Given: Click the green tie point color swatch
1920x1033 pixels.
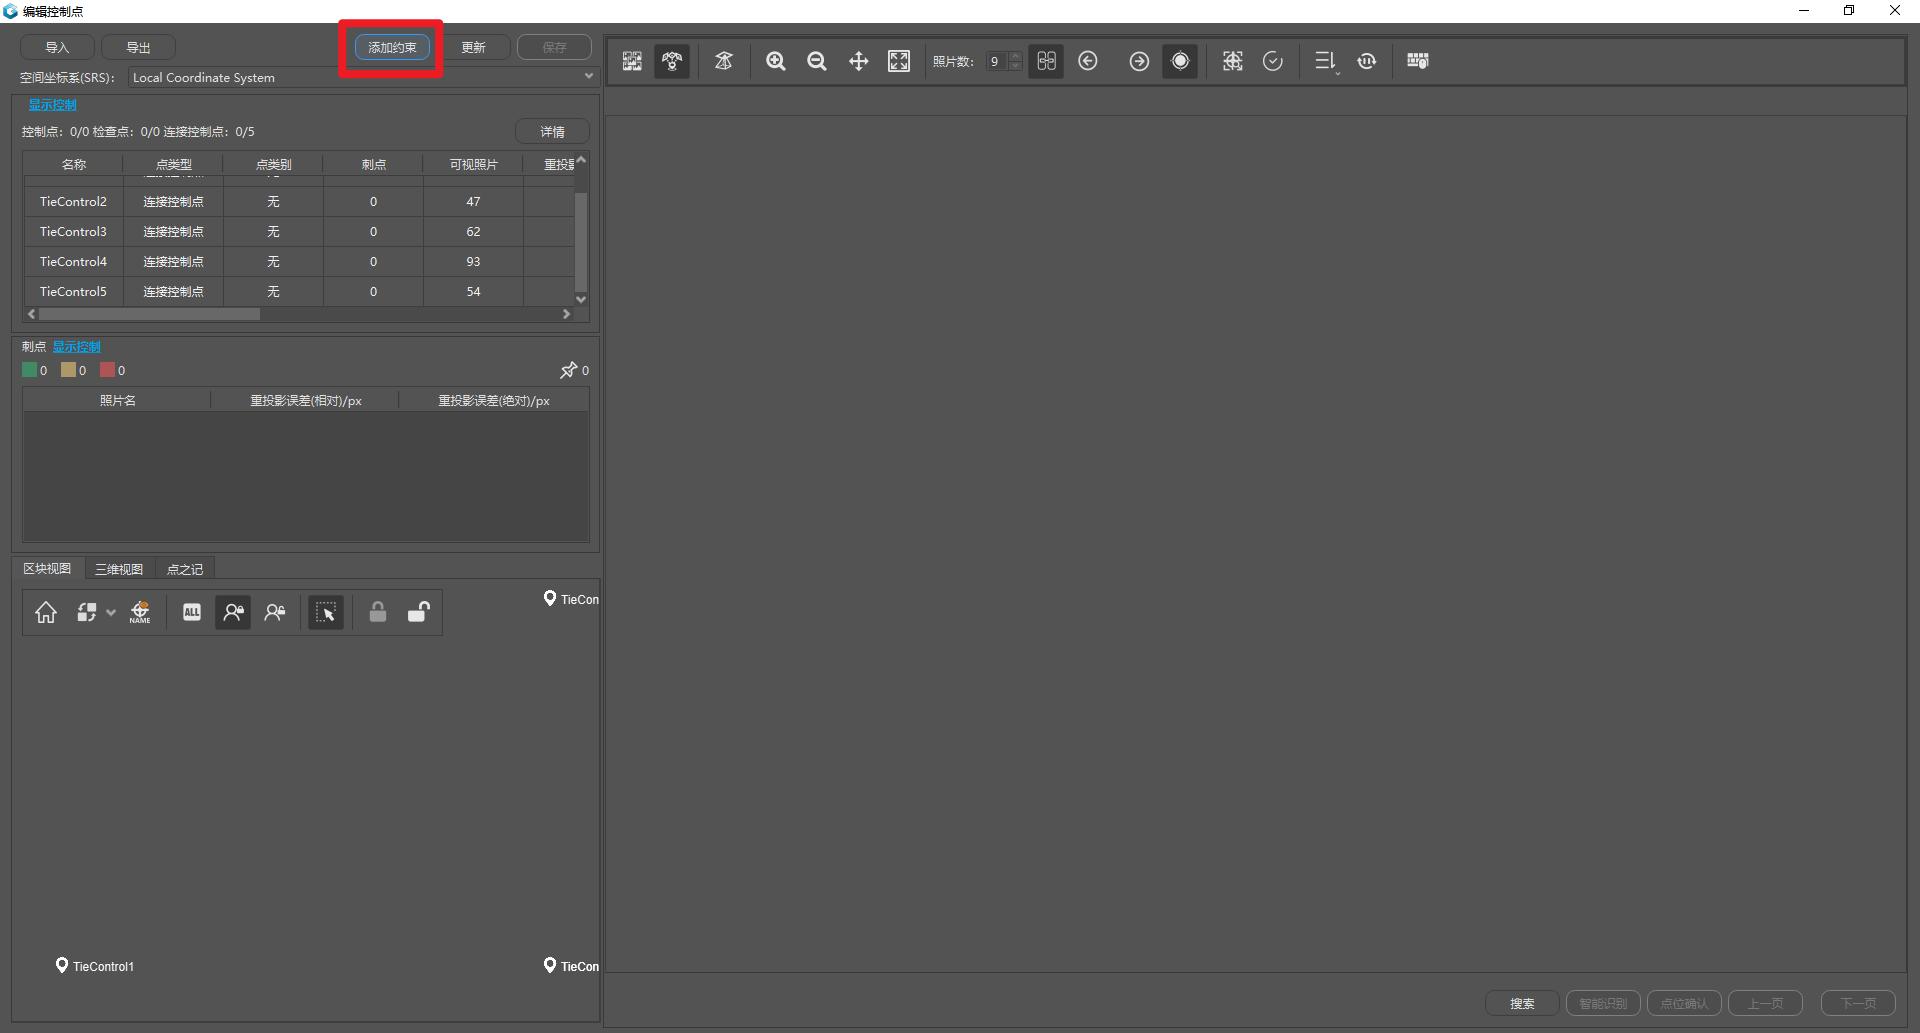Looking at the screenshot, I should point(29,370).
